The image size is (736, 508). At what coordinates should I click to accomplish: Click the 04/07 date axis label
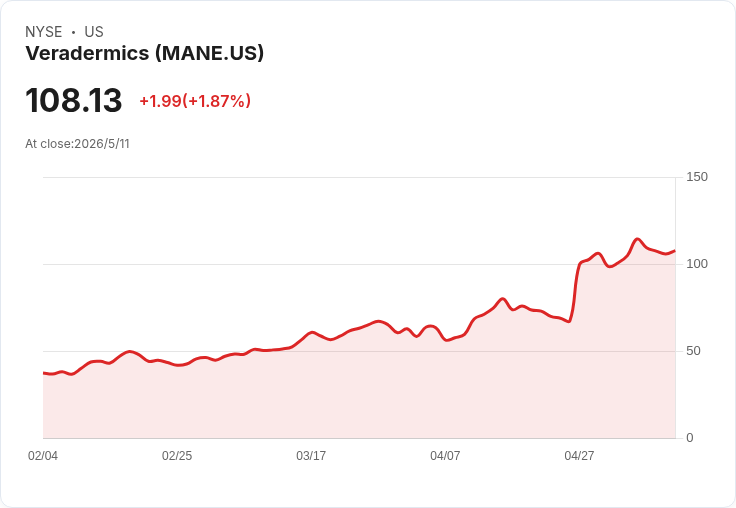pyautogui.click(x=445, y=456)
